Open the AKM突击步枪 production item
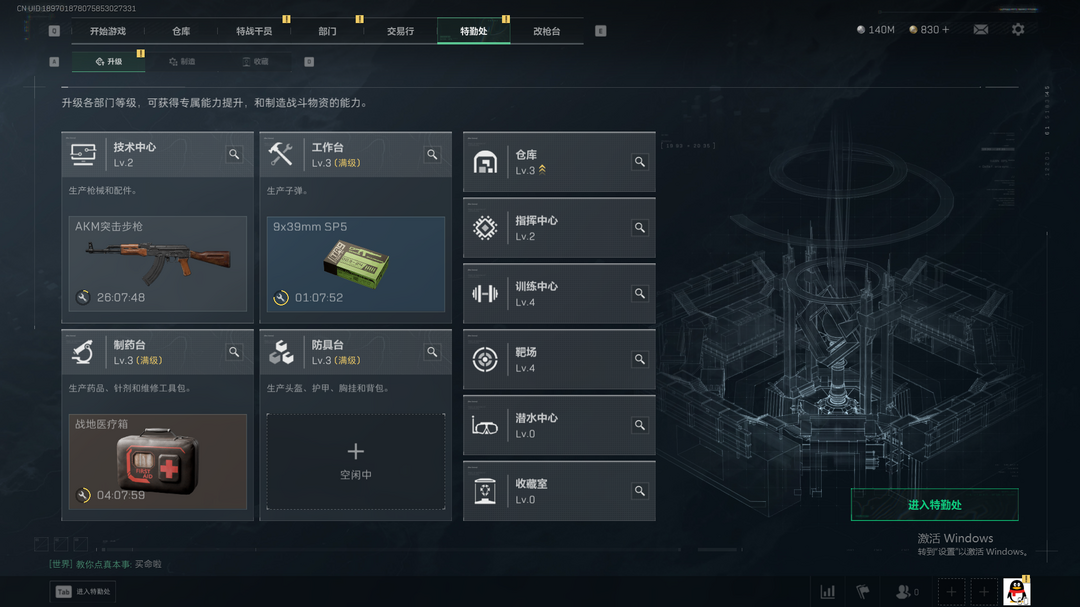Image resolution: width=1080 pixels, height=607 pixels. [158, 264]
